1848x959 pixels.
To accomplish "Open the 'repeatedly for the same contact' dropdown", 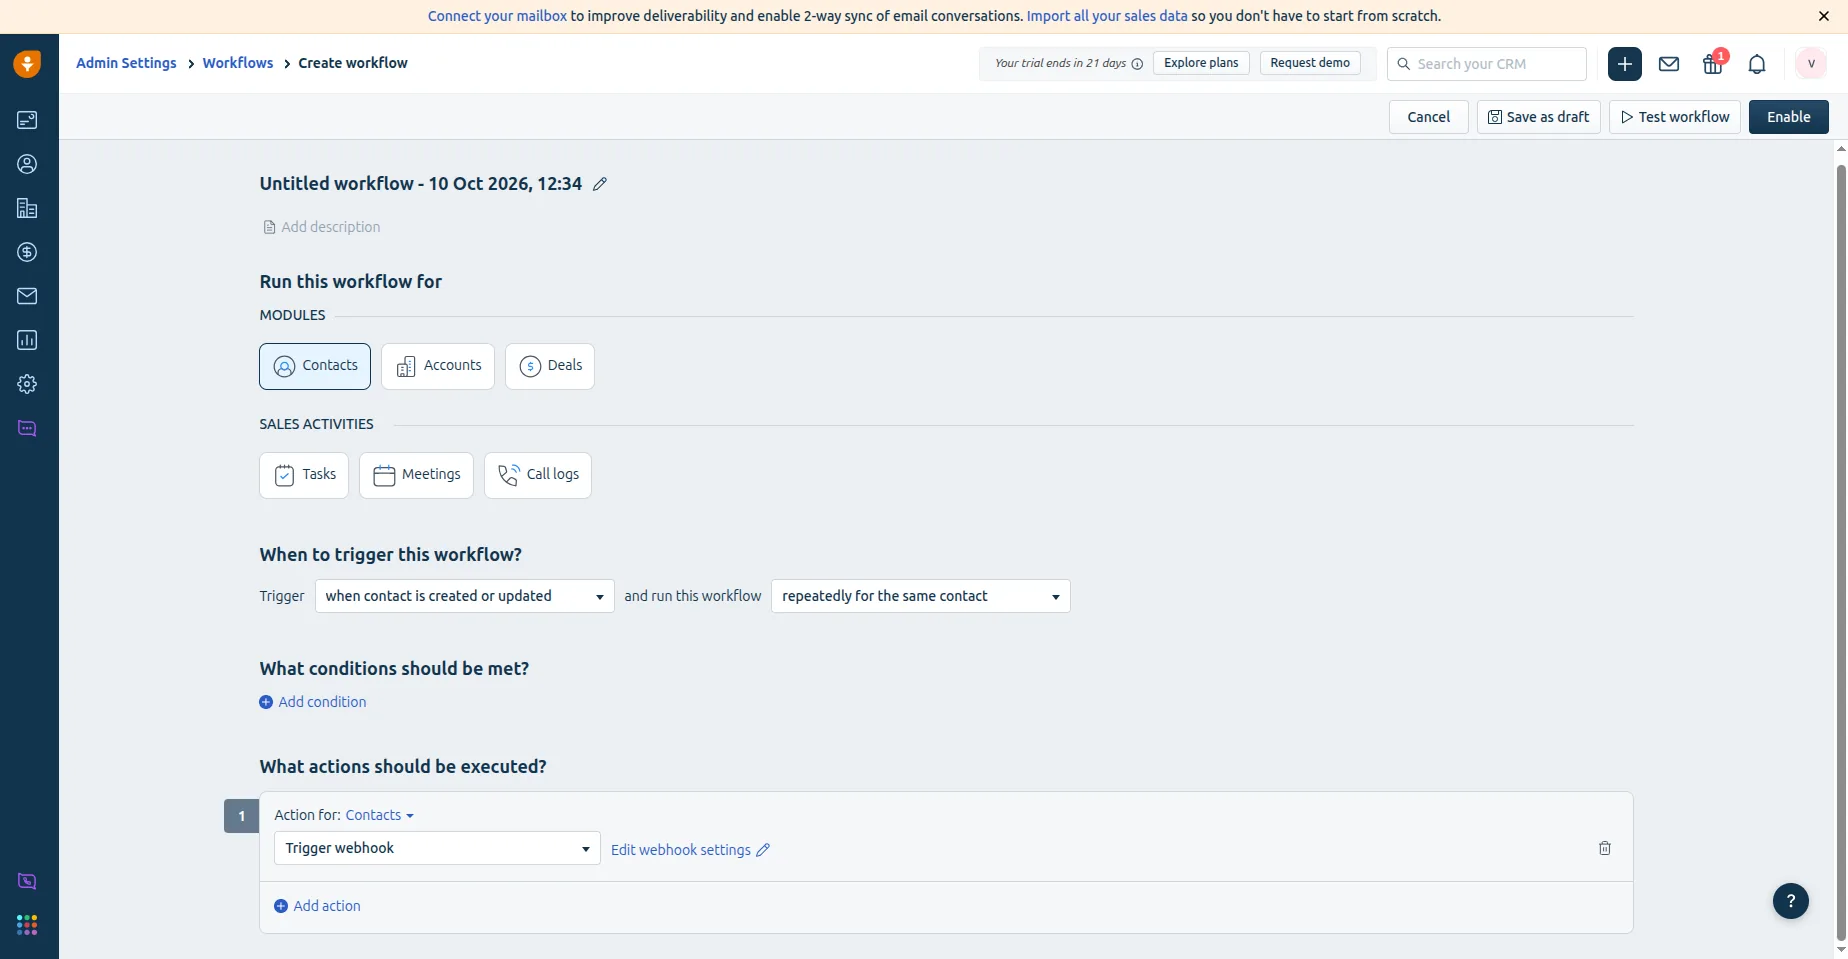I will (x=921, y=596).
